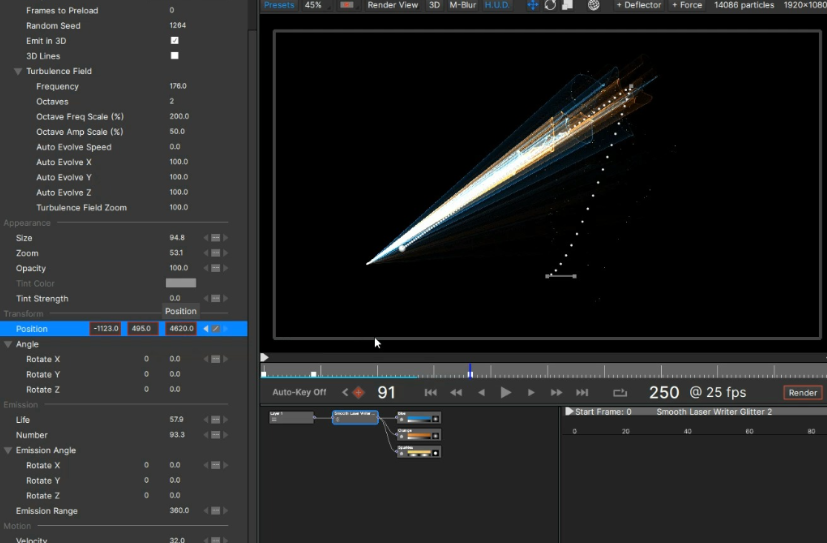The height and width of the screenshot is (543, 827).
Task: Toggle the H.U.D. display button
Action: [x=496, y=5]
